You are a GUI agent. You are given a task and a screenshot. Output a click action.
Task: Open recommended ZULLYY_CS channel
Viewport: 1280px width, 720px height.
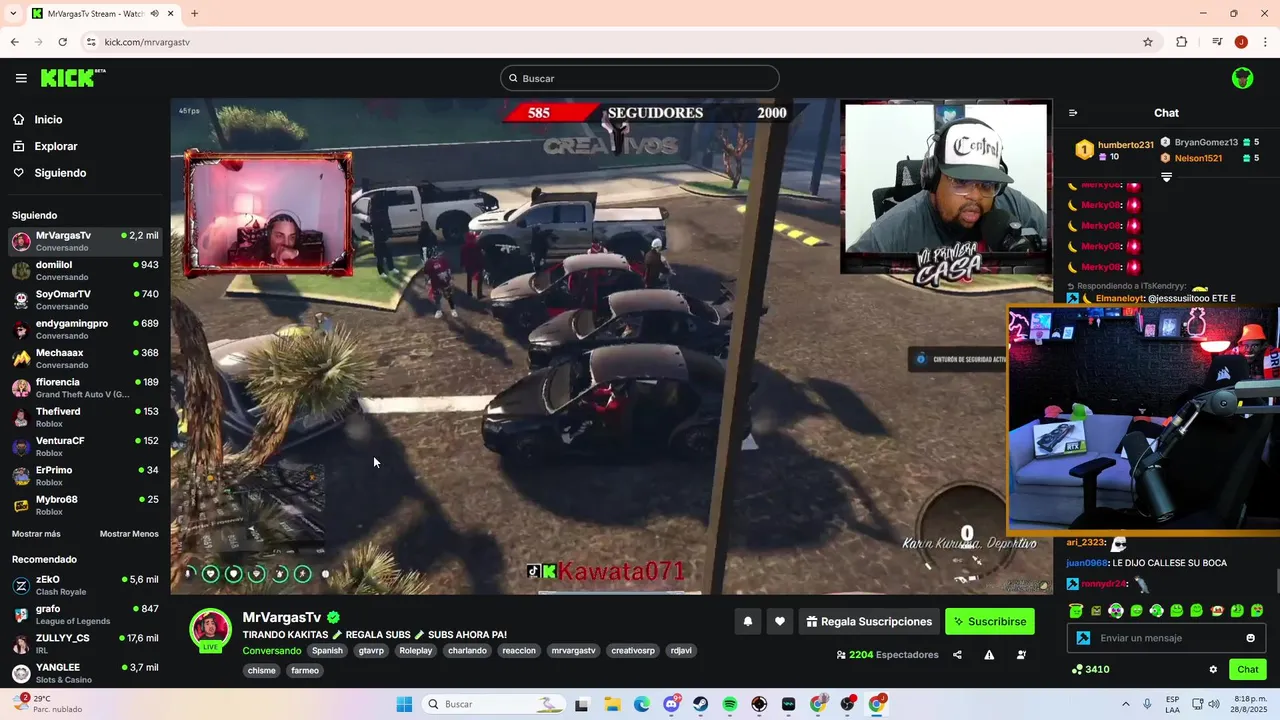[85, 644]
